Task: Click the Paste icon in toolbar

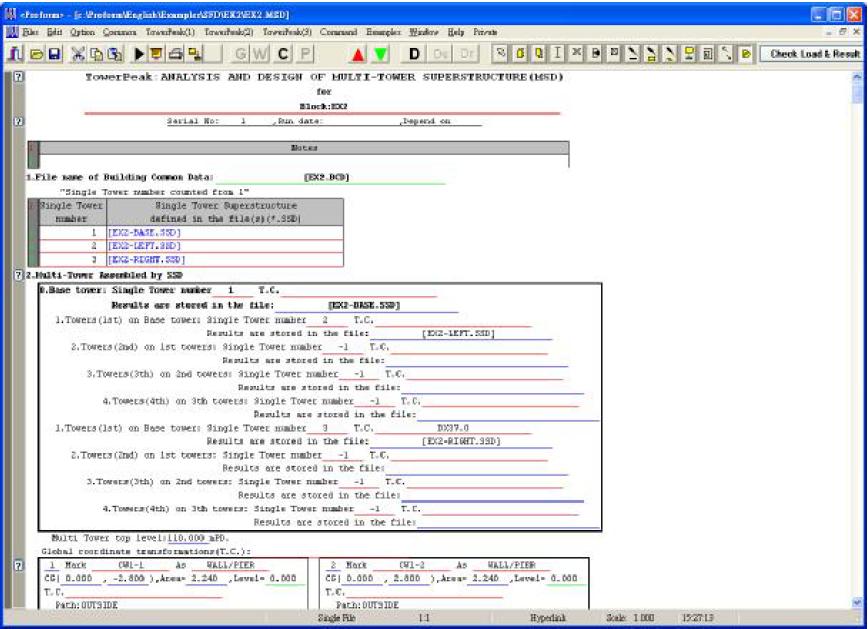Action: tap(115, 54)
